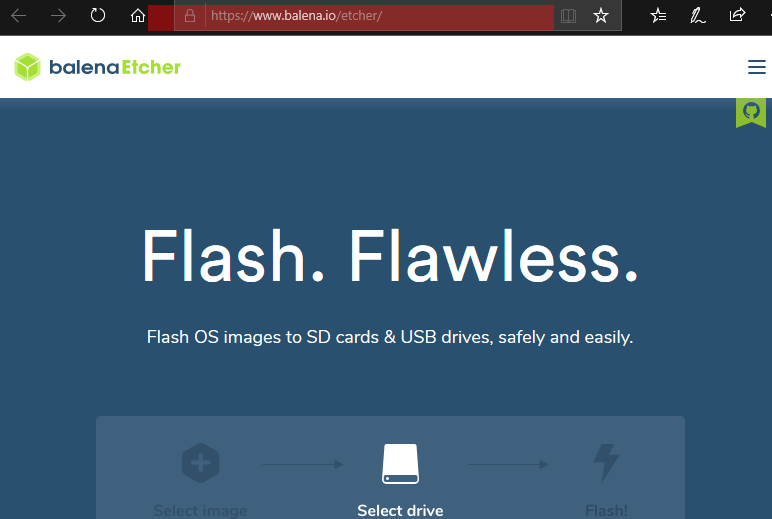Open the hamburger navigation menu
Viewport: 772px width, 519px height.
pos(757,67)
